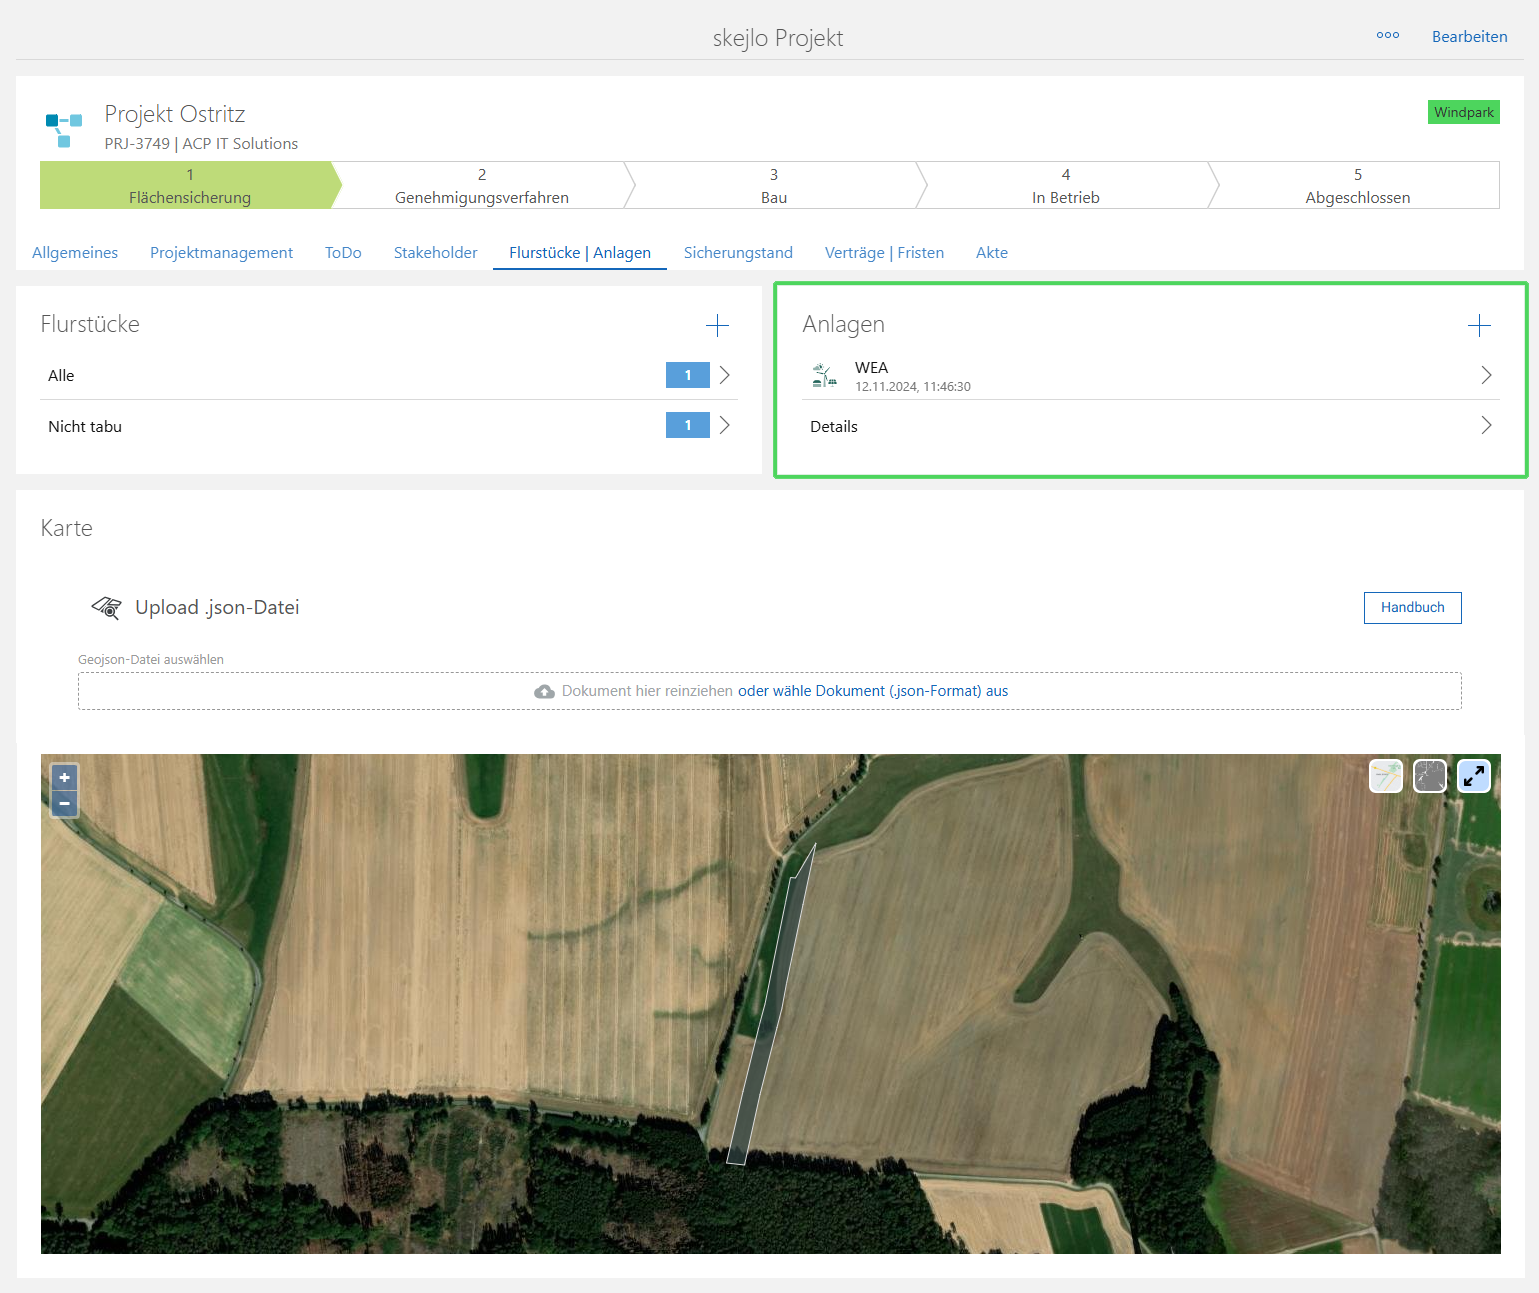
Task: Click the Handbuch button
Action: click(x=1412, y=608)
